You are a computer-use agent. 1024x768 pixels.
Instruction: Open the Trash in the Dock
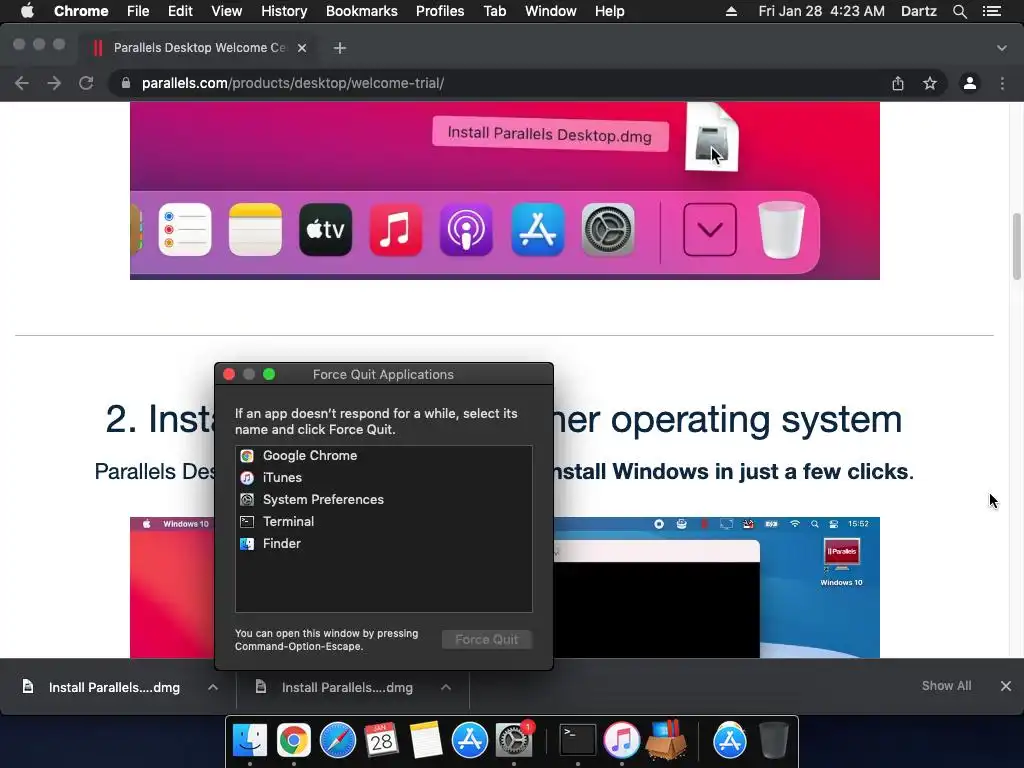click(x=774, y=741)
